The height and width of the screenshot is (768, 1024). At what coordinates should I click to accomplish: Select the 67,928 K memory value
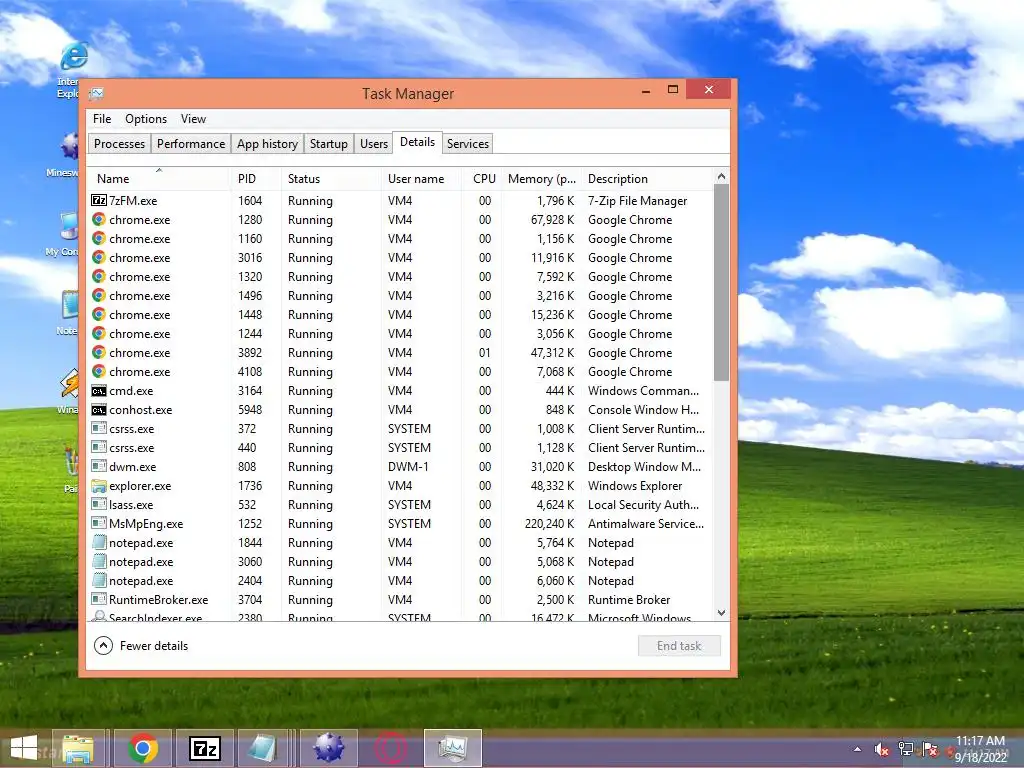(552, 219)
